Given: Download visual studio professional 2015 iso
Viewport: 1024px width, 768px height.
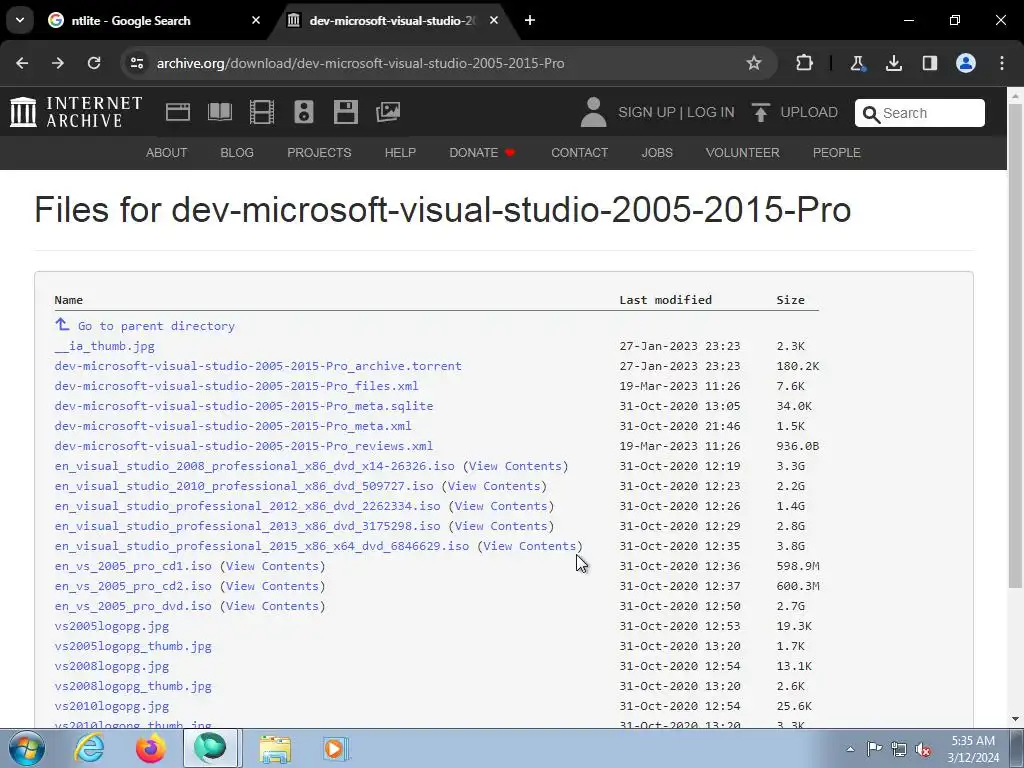Looking at the screenshot, I should (262, 546).
